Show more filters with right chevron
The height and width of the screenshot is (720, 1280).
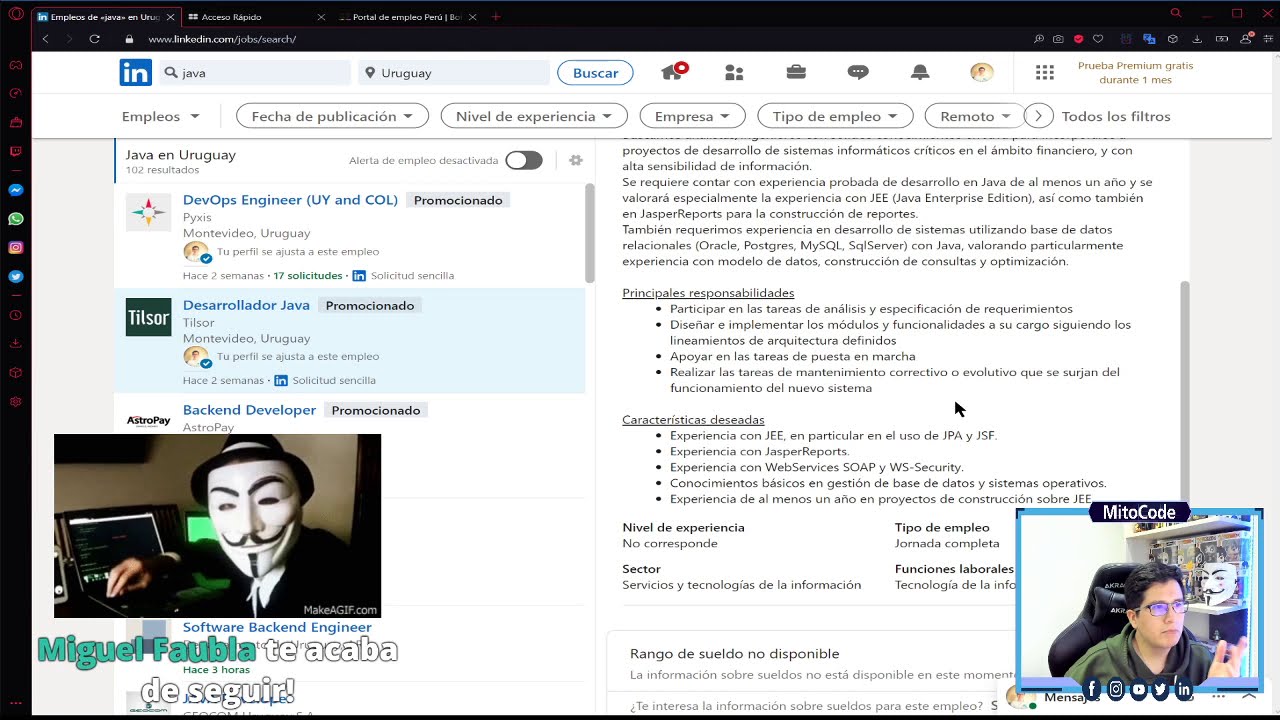coord(1039,116)
